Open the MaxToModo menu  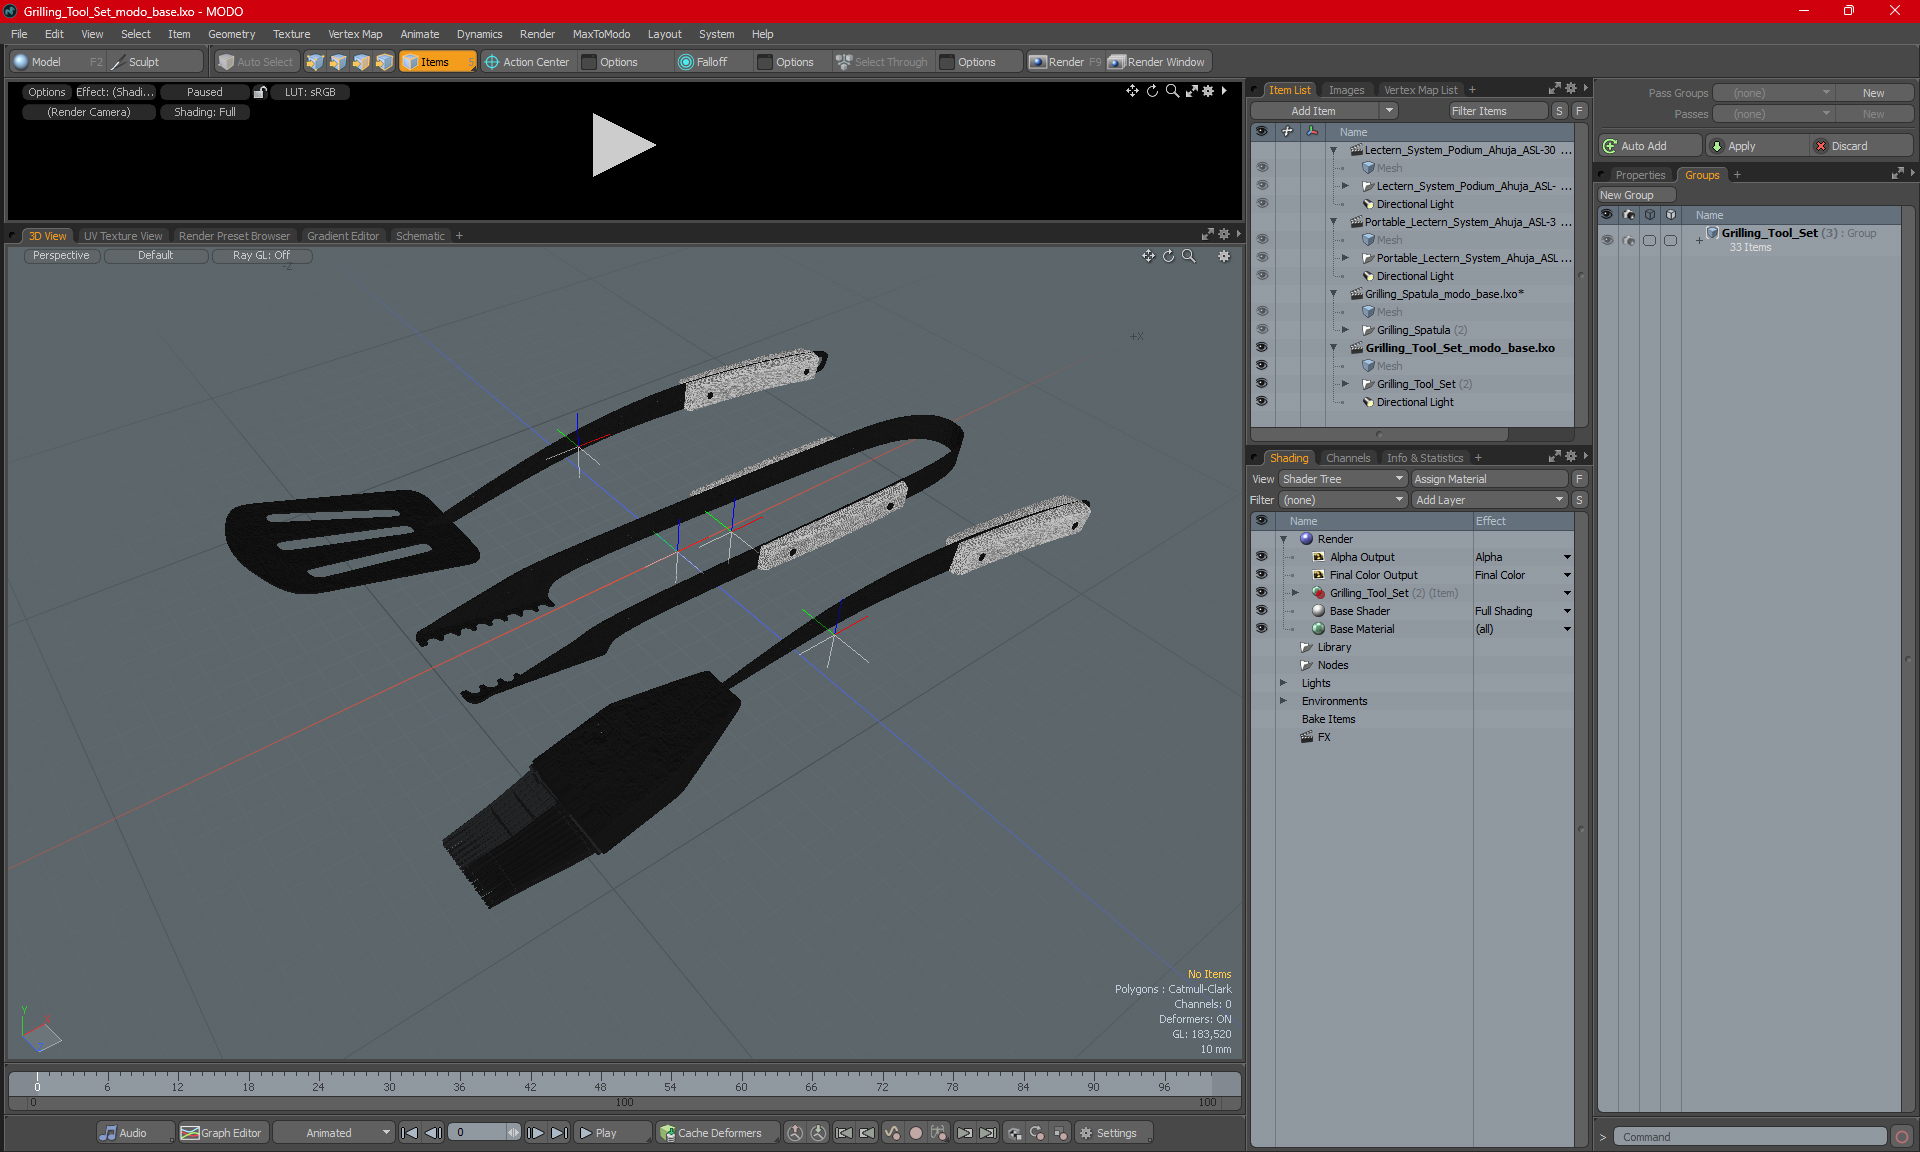coord(601,34)
